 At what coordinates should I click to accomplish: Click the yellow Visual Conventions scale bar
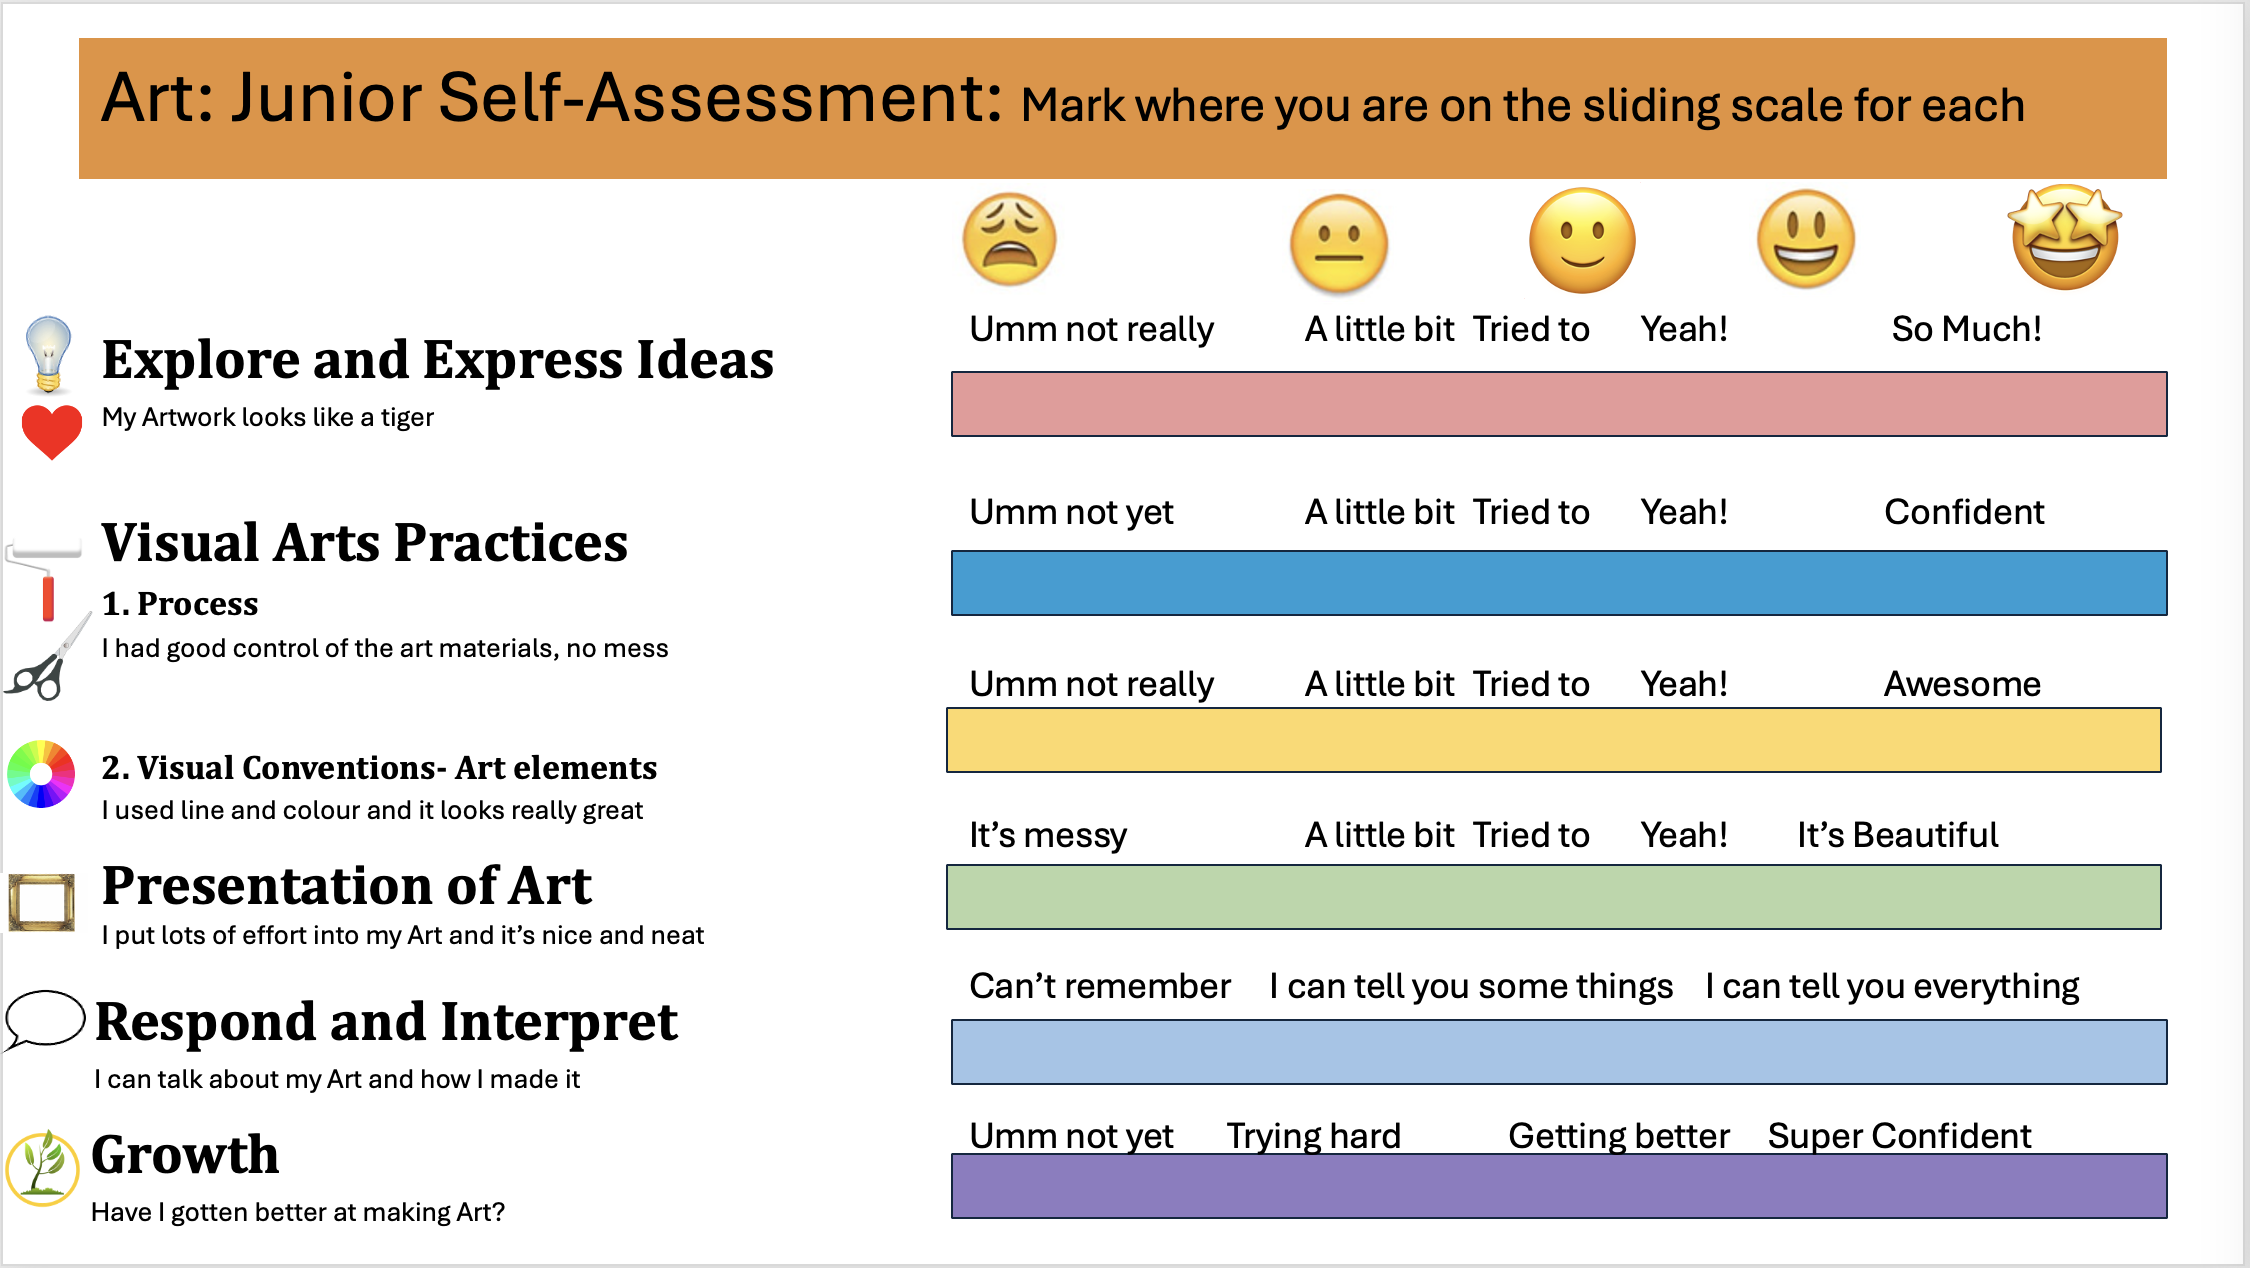pos(1554,740)
